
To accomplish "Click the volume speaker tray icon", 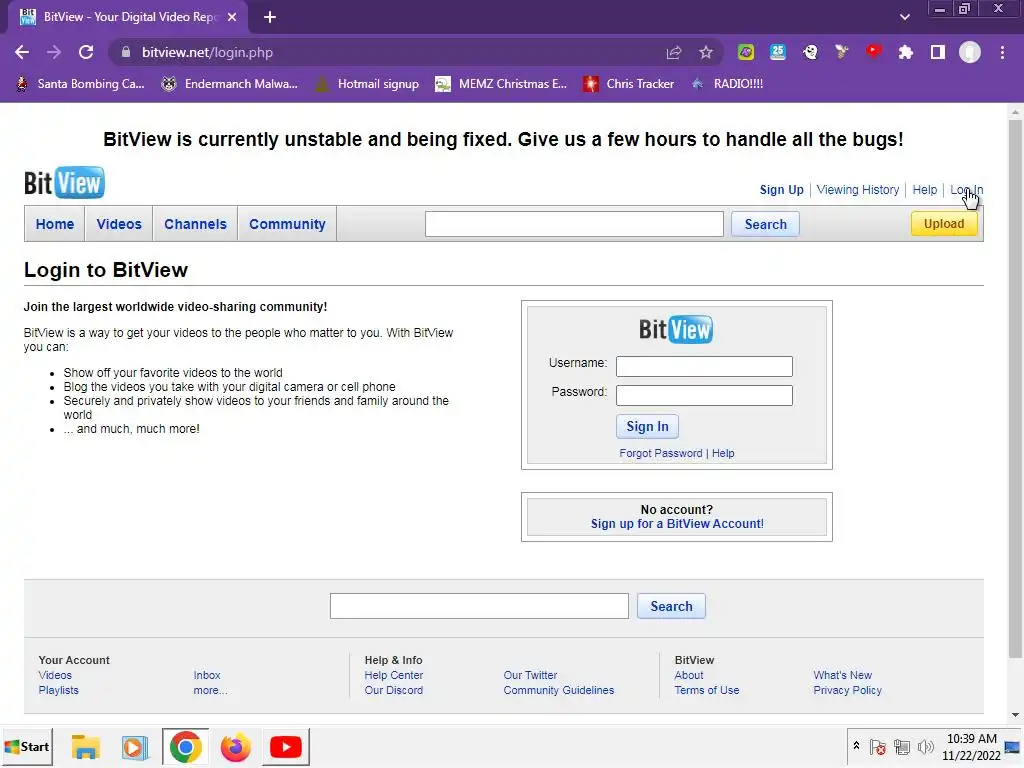I will pyautogui.click(x=925, y=746).
